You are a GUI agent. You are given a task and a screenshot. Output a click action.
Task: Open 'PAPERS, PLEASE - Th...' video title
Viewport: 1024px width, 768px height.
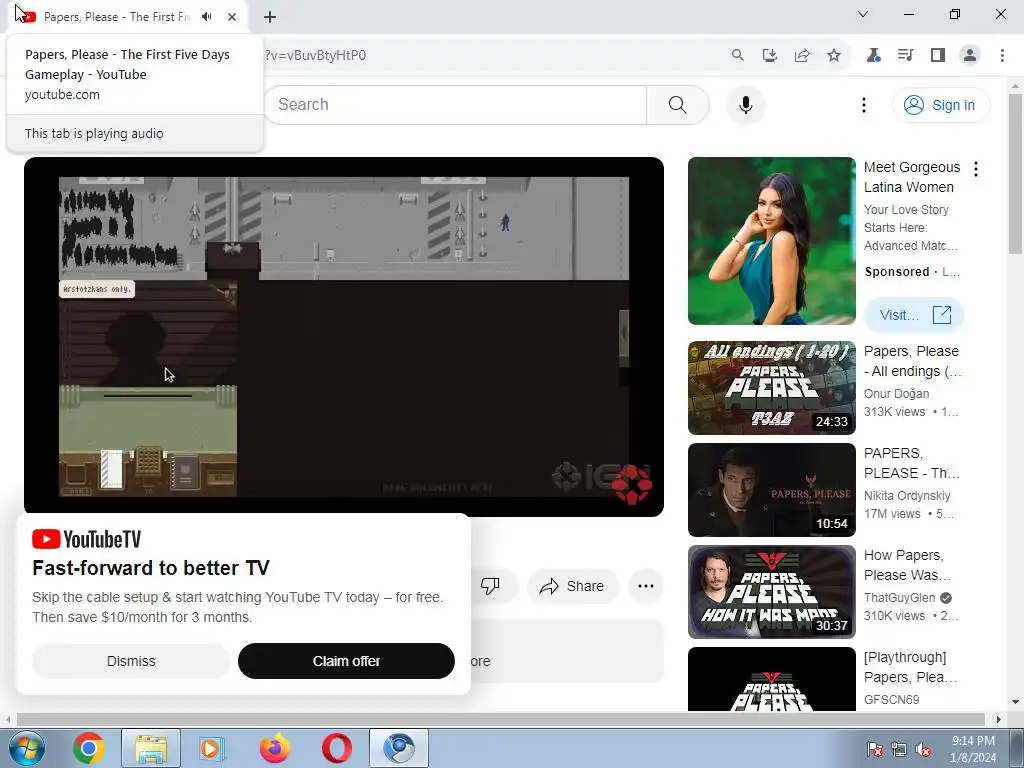point(912,463)
